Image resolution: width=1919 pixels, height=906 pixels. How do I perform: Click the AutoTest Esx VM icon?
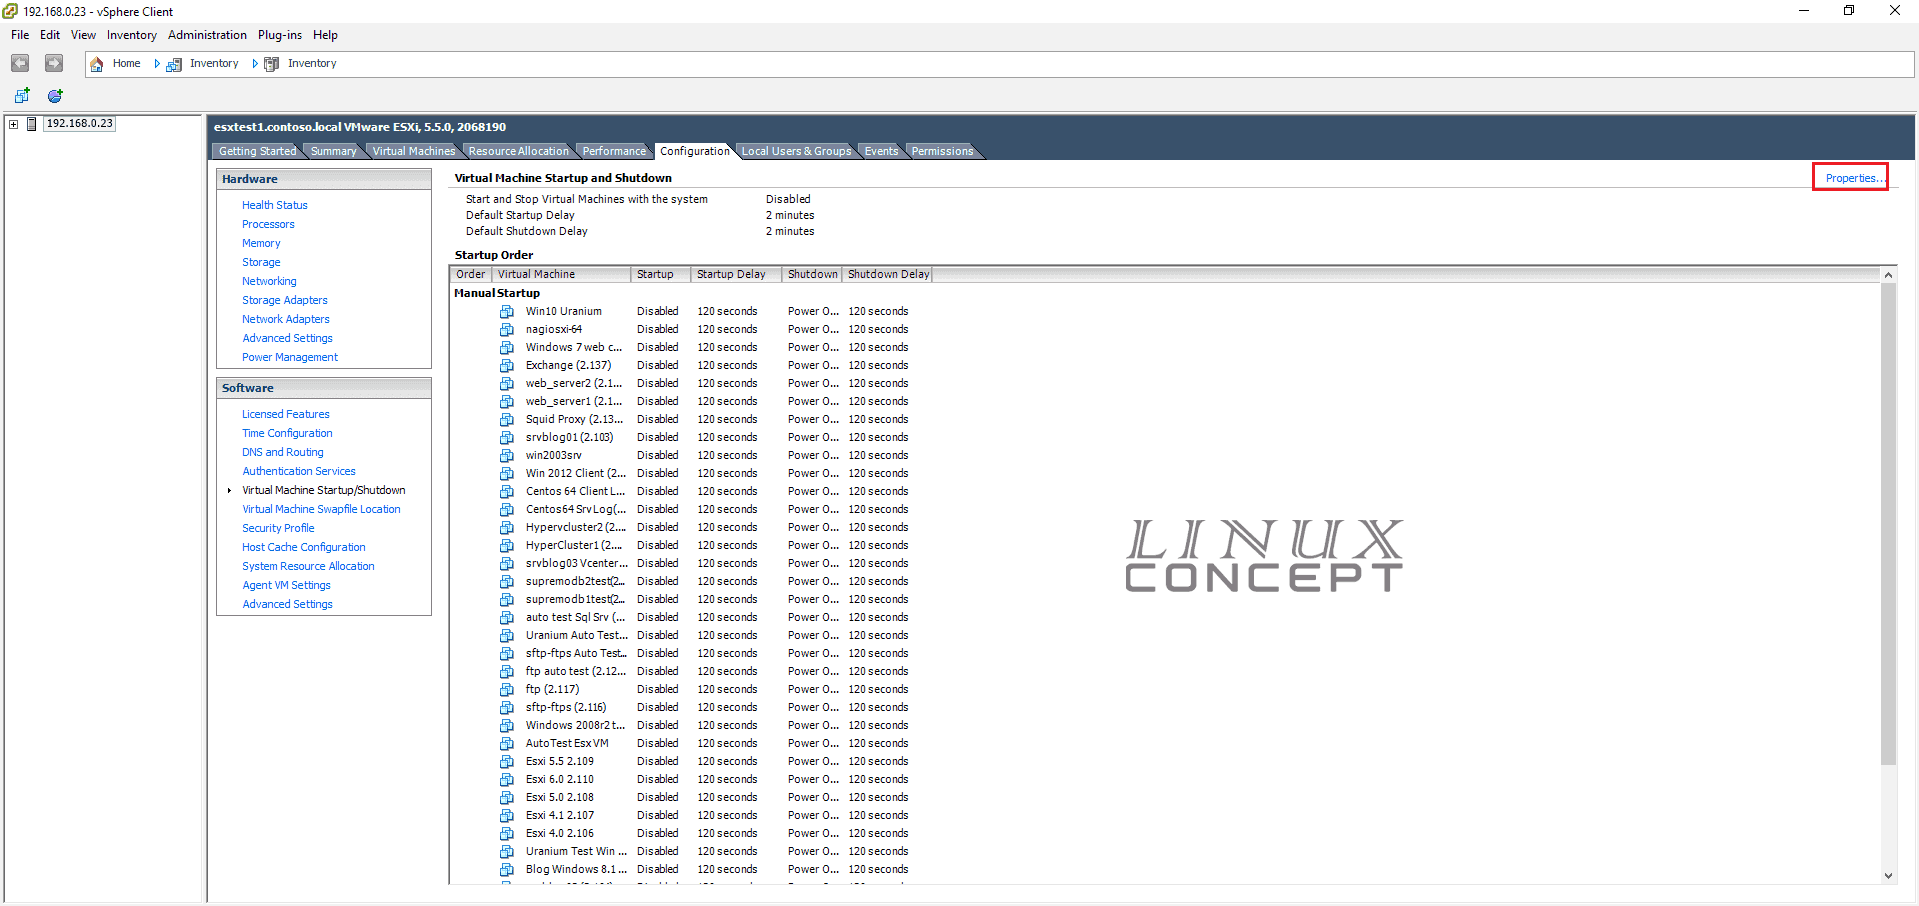coord(507,744)
